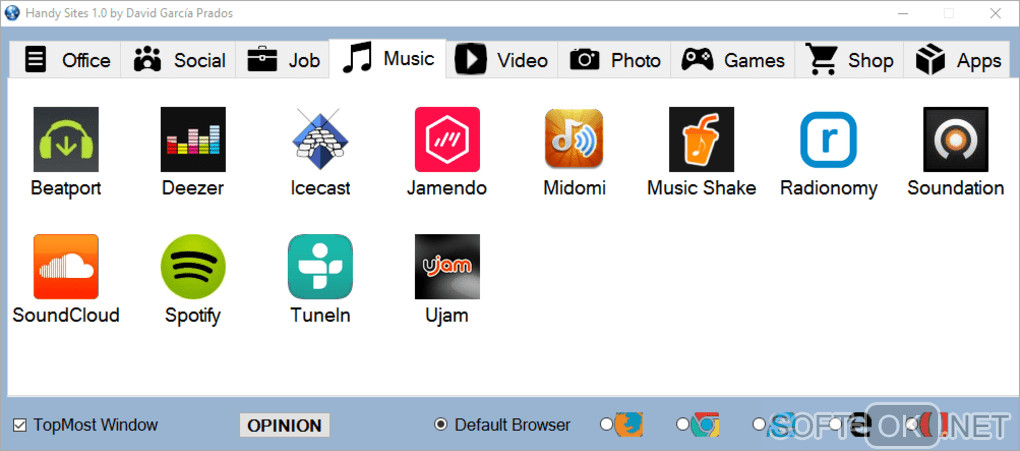Open the Soundation shortcut
1020x451 pixels.
[956, 139]
